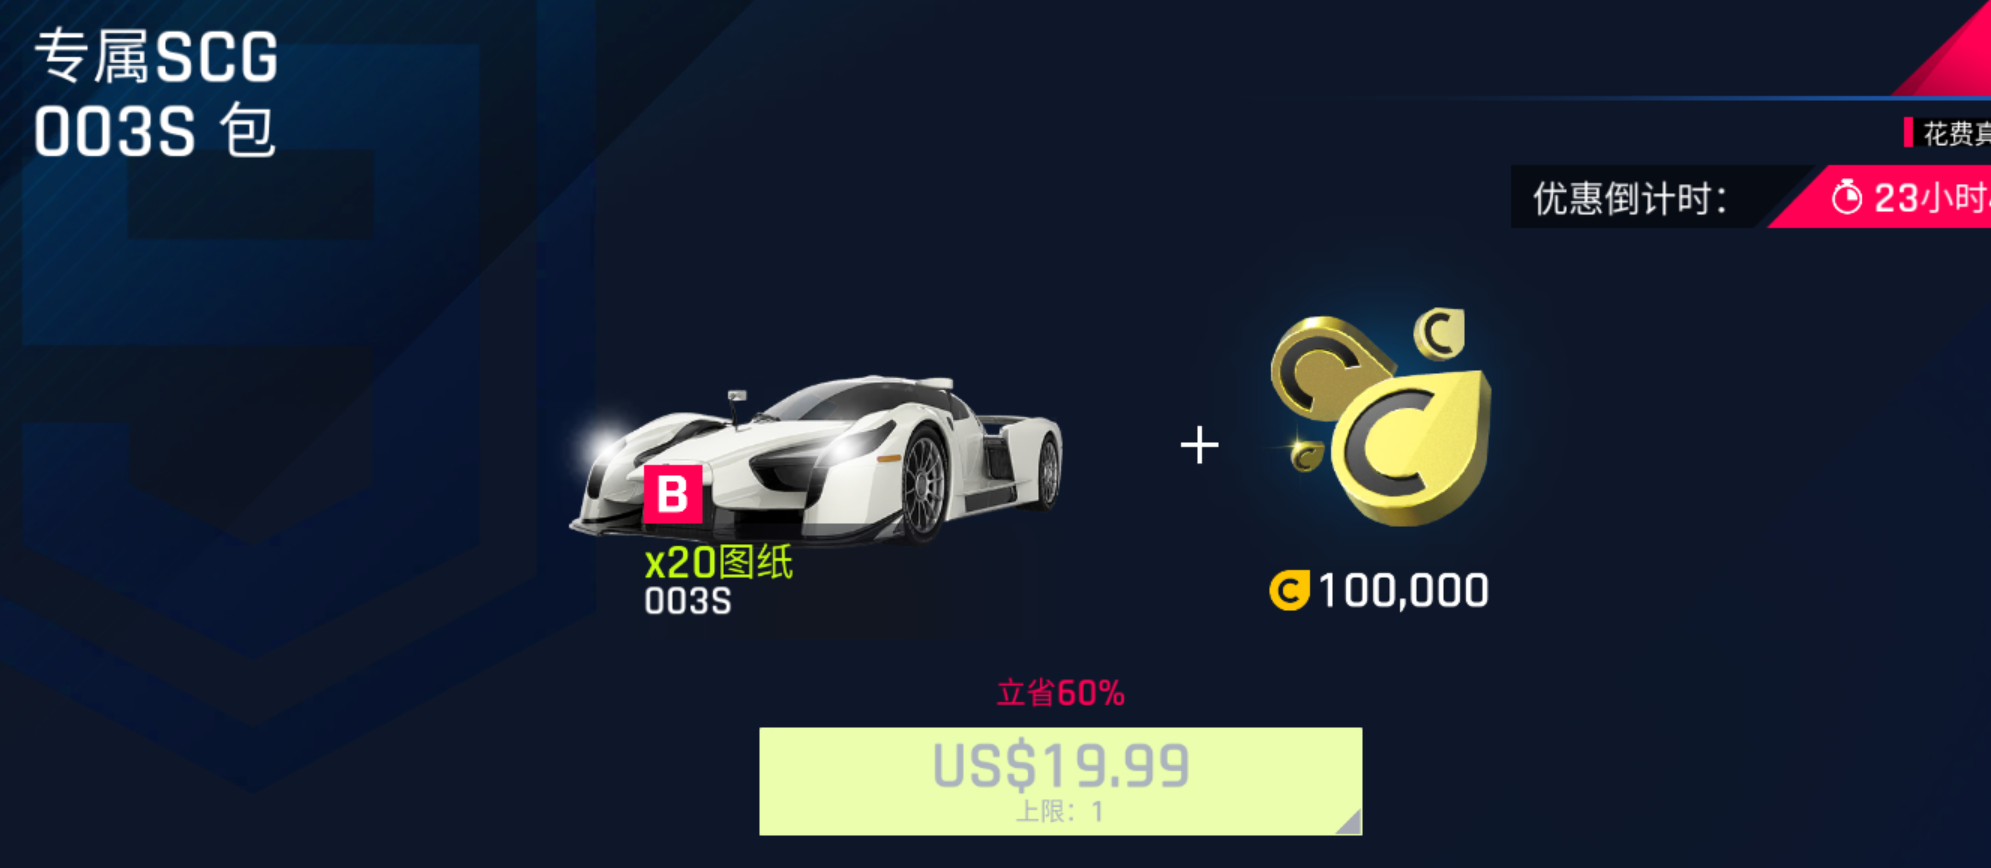The image size is (1991, 868).
Task: Tap the small coin icon beside 100,000
Action: click(1289, 590)
